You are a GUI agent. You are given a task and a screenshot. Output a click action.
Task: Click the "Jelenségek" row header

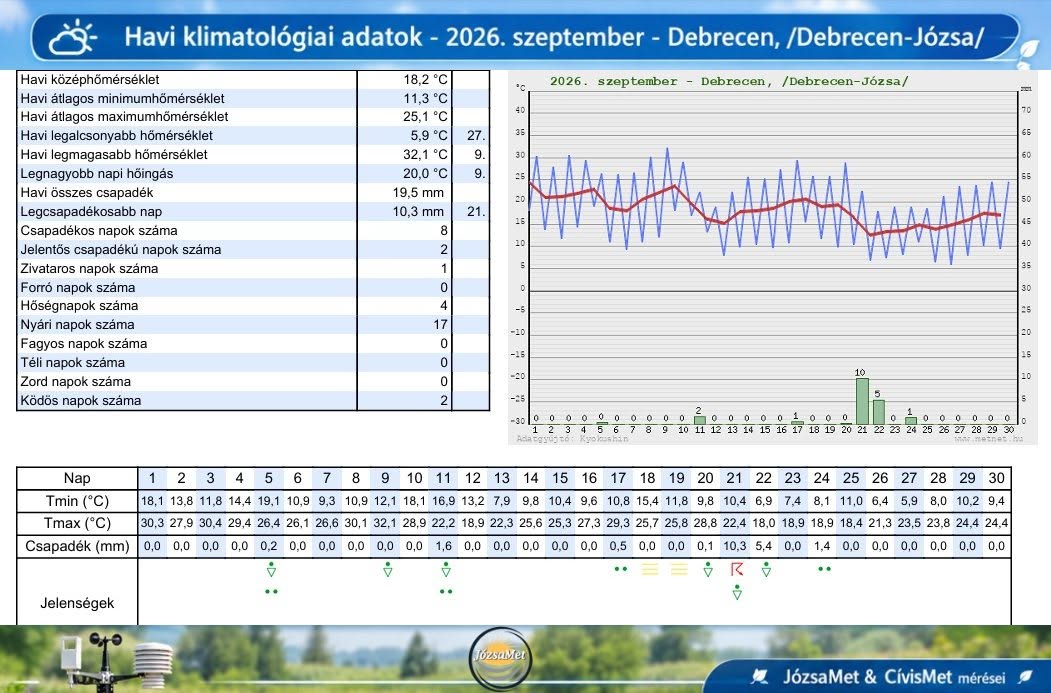coord(77,603)
